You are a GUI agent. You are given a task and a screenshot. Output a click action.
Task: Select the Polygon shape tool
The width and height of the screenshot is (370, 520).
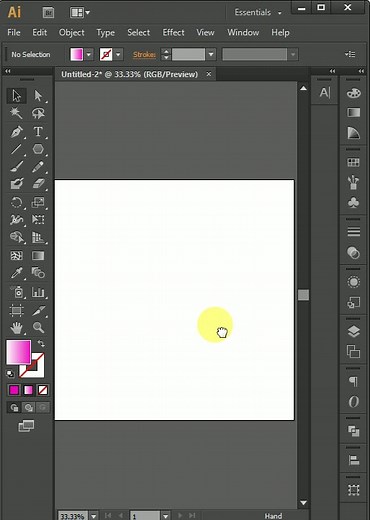click(x=38, y=149)
